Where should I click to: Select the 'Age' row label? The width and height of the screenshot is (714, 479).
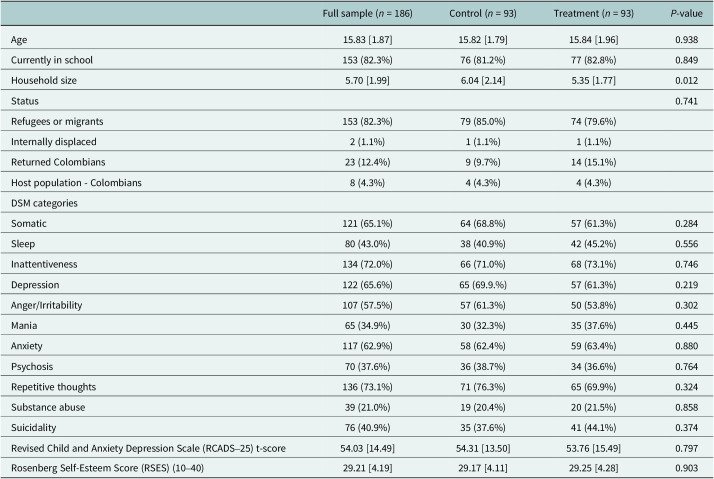click(19, 40)
